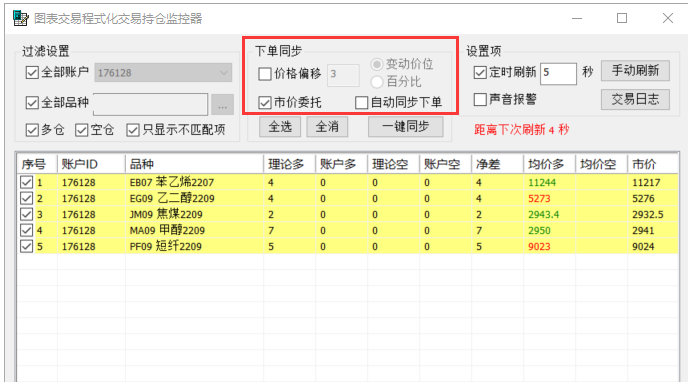This screenshot has height=382, width=688.
Task: Click the 序号 column header
Action: (x=37, y=164)
